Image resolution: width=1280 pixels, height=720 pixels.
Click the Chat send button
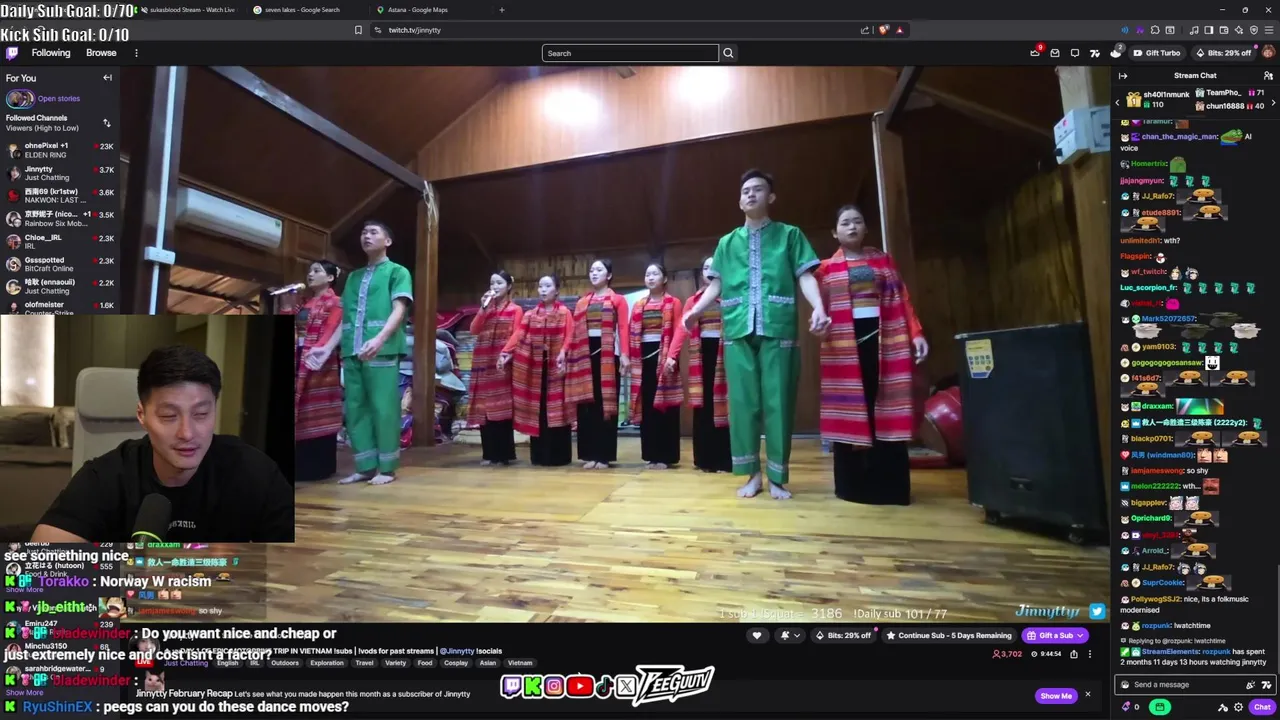tap(1262, 707)
